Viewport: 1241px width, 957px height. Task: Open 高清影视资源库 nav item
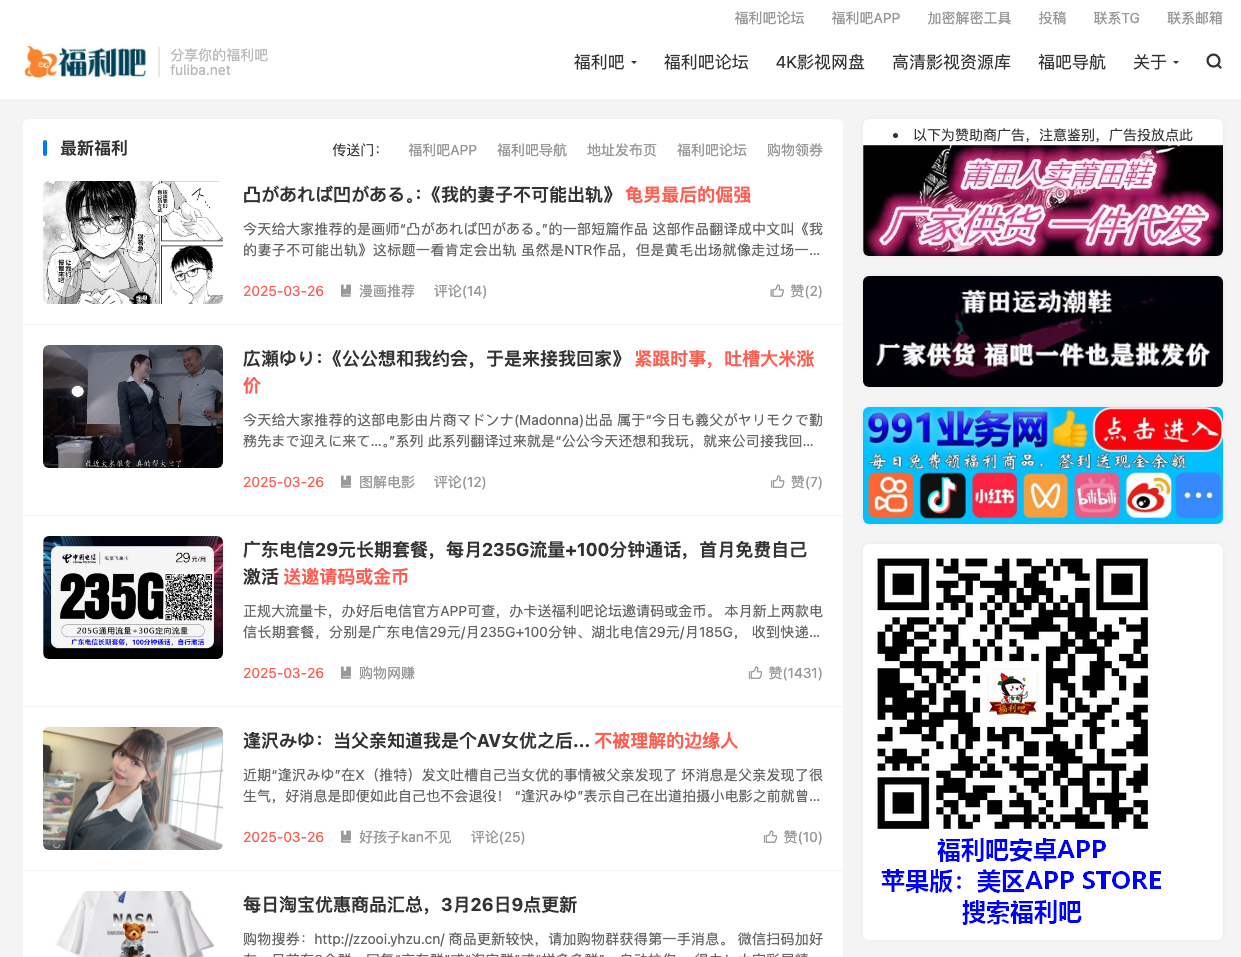tap(951, 62)
